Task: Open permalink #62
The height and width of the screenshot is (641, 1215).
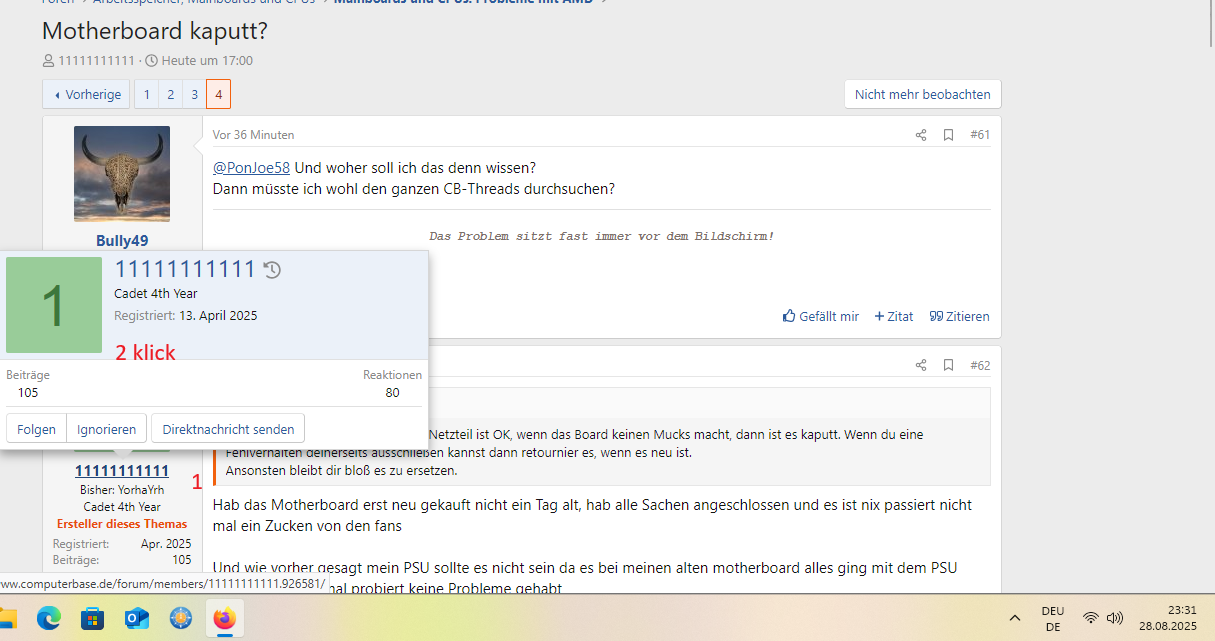Action: [980, 365]
